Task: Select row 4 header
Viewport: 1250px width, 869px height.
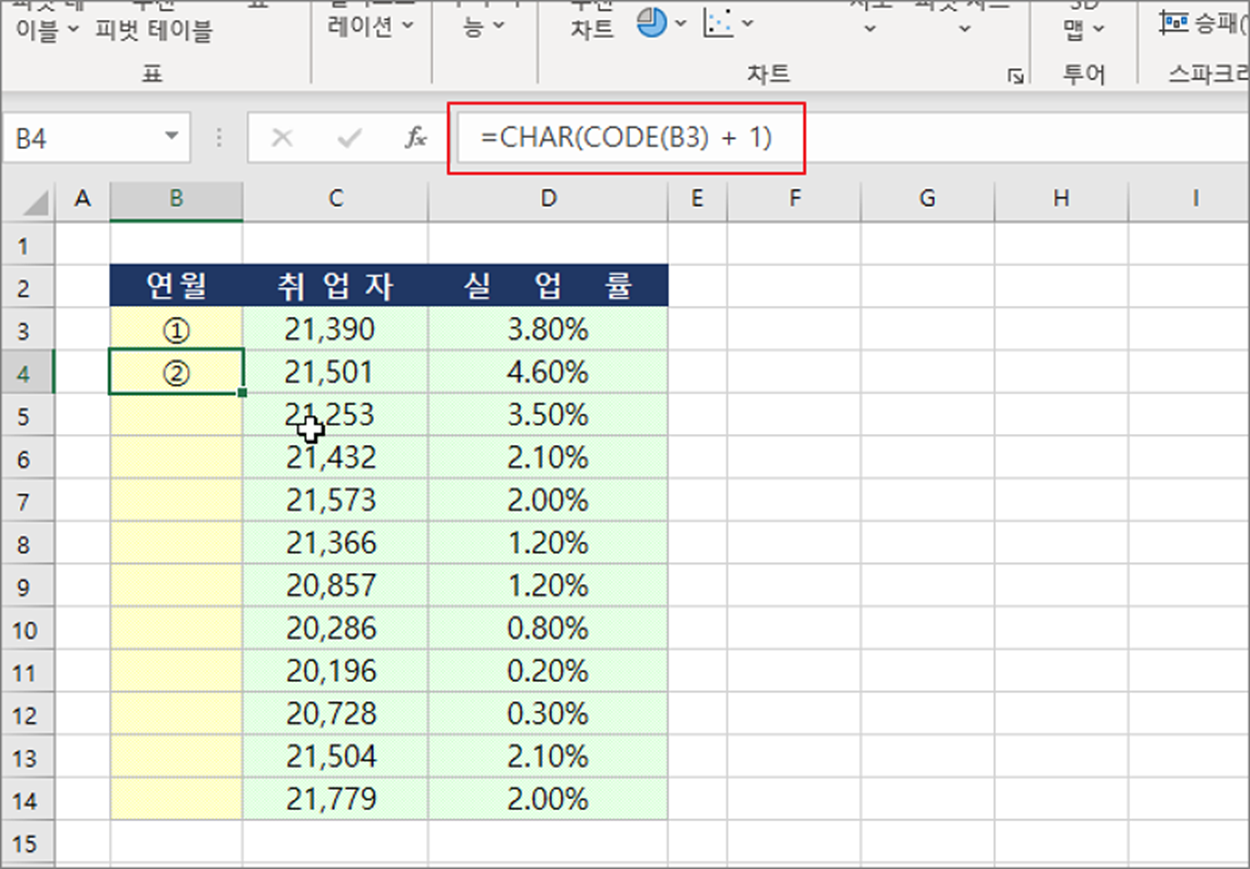Action: point(26,374)
